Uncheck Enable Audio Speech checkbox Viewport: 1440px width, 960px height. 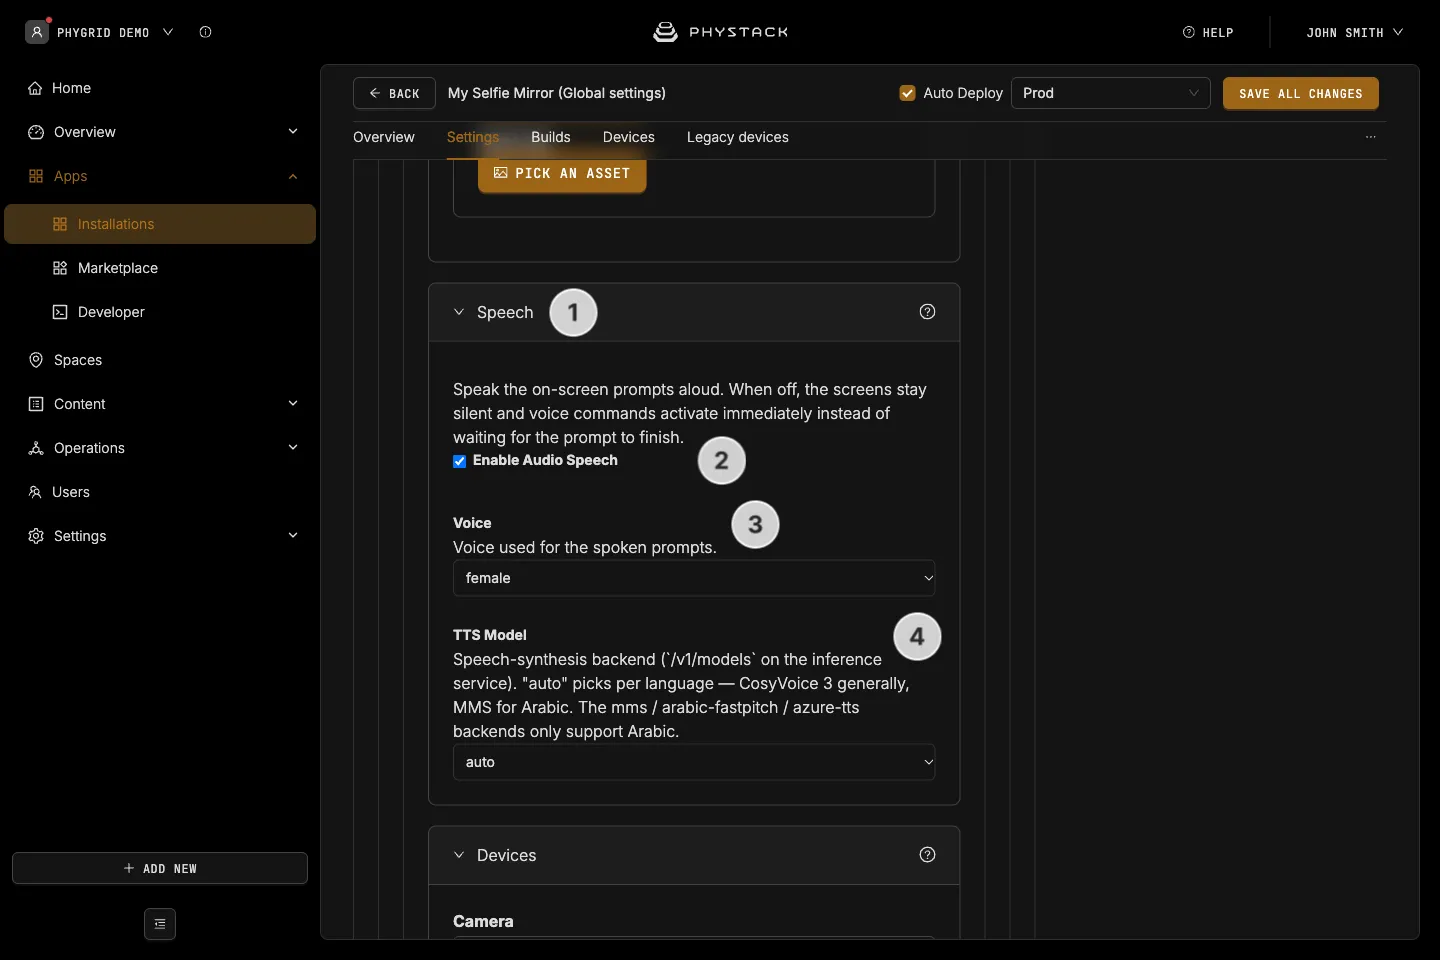pyautogui.click(x=460, y=461)
